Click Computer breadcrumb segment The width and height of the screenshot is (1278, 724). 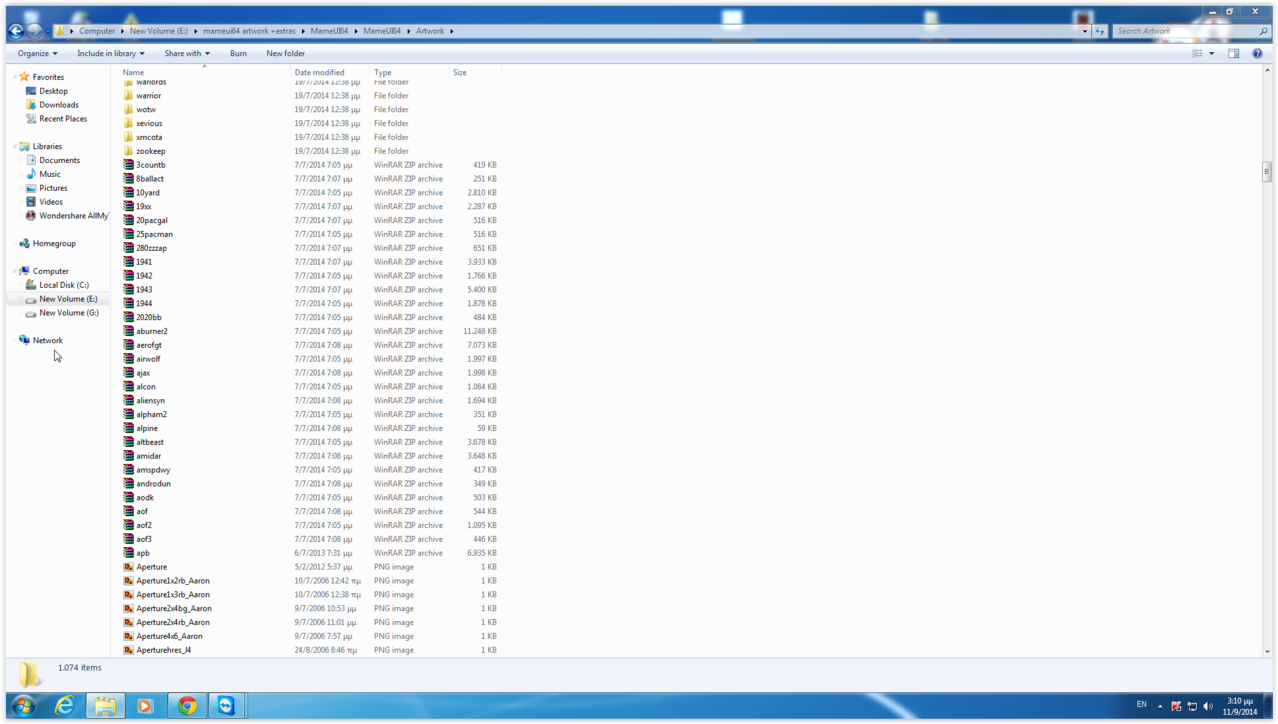tap(97, 31)
